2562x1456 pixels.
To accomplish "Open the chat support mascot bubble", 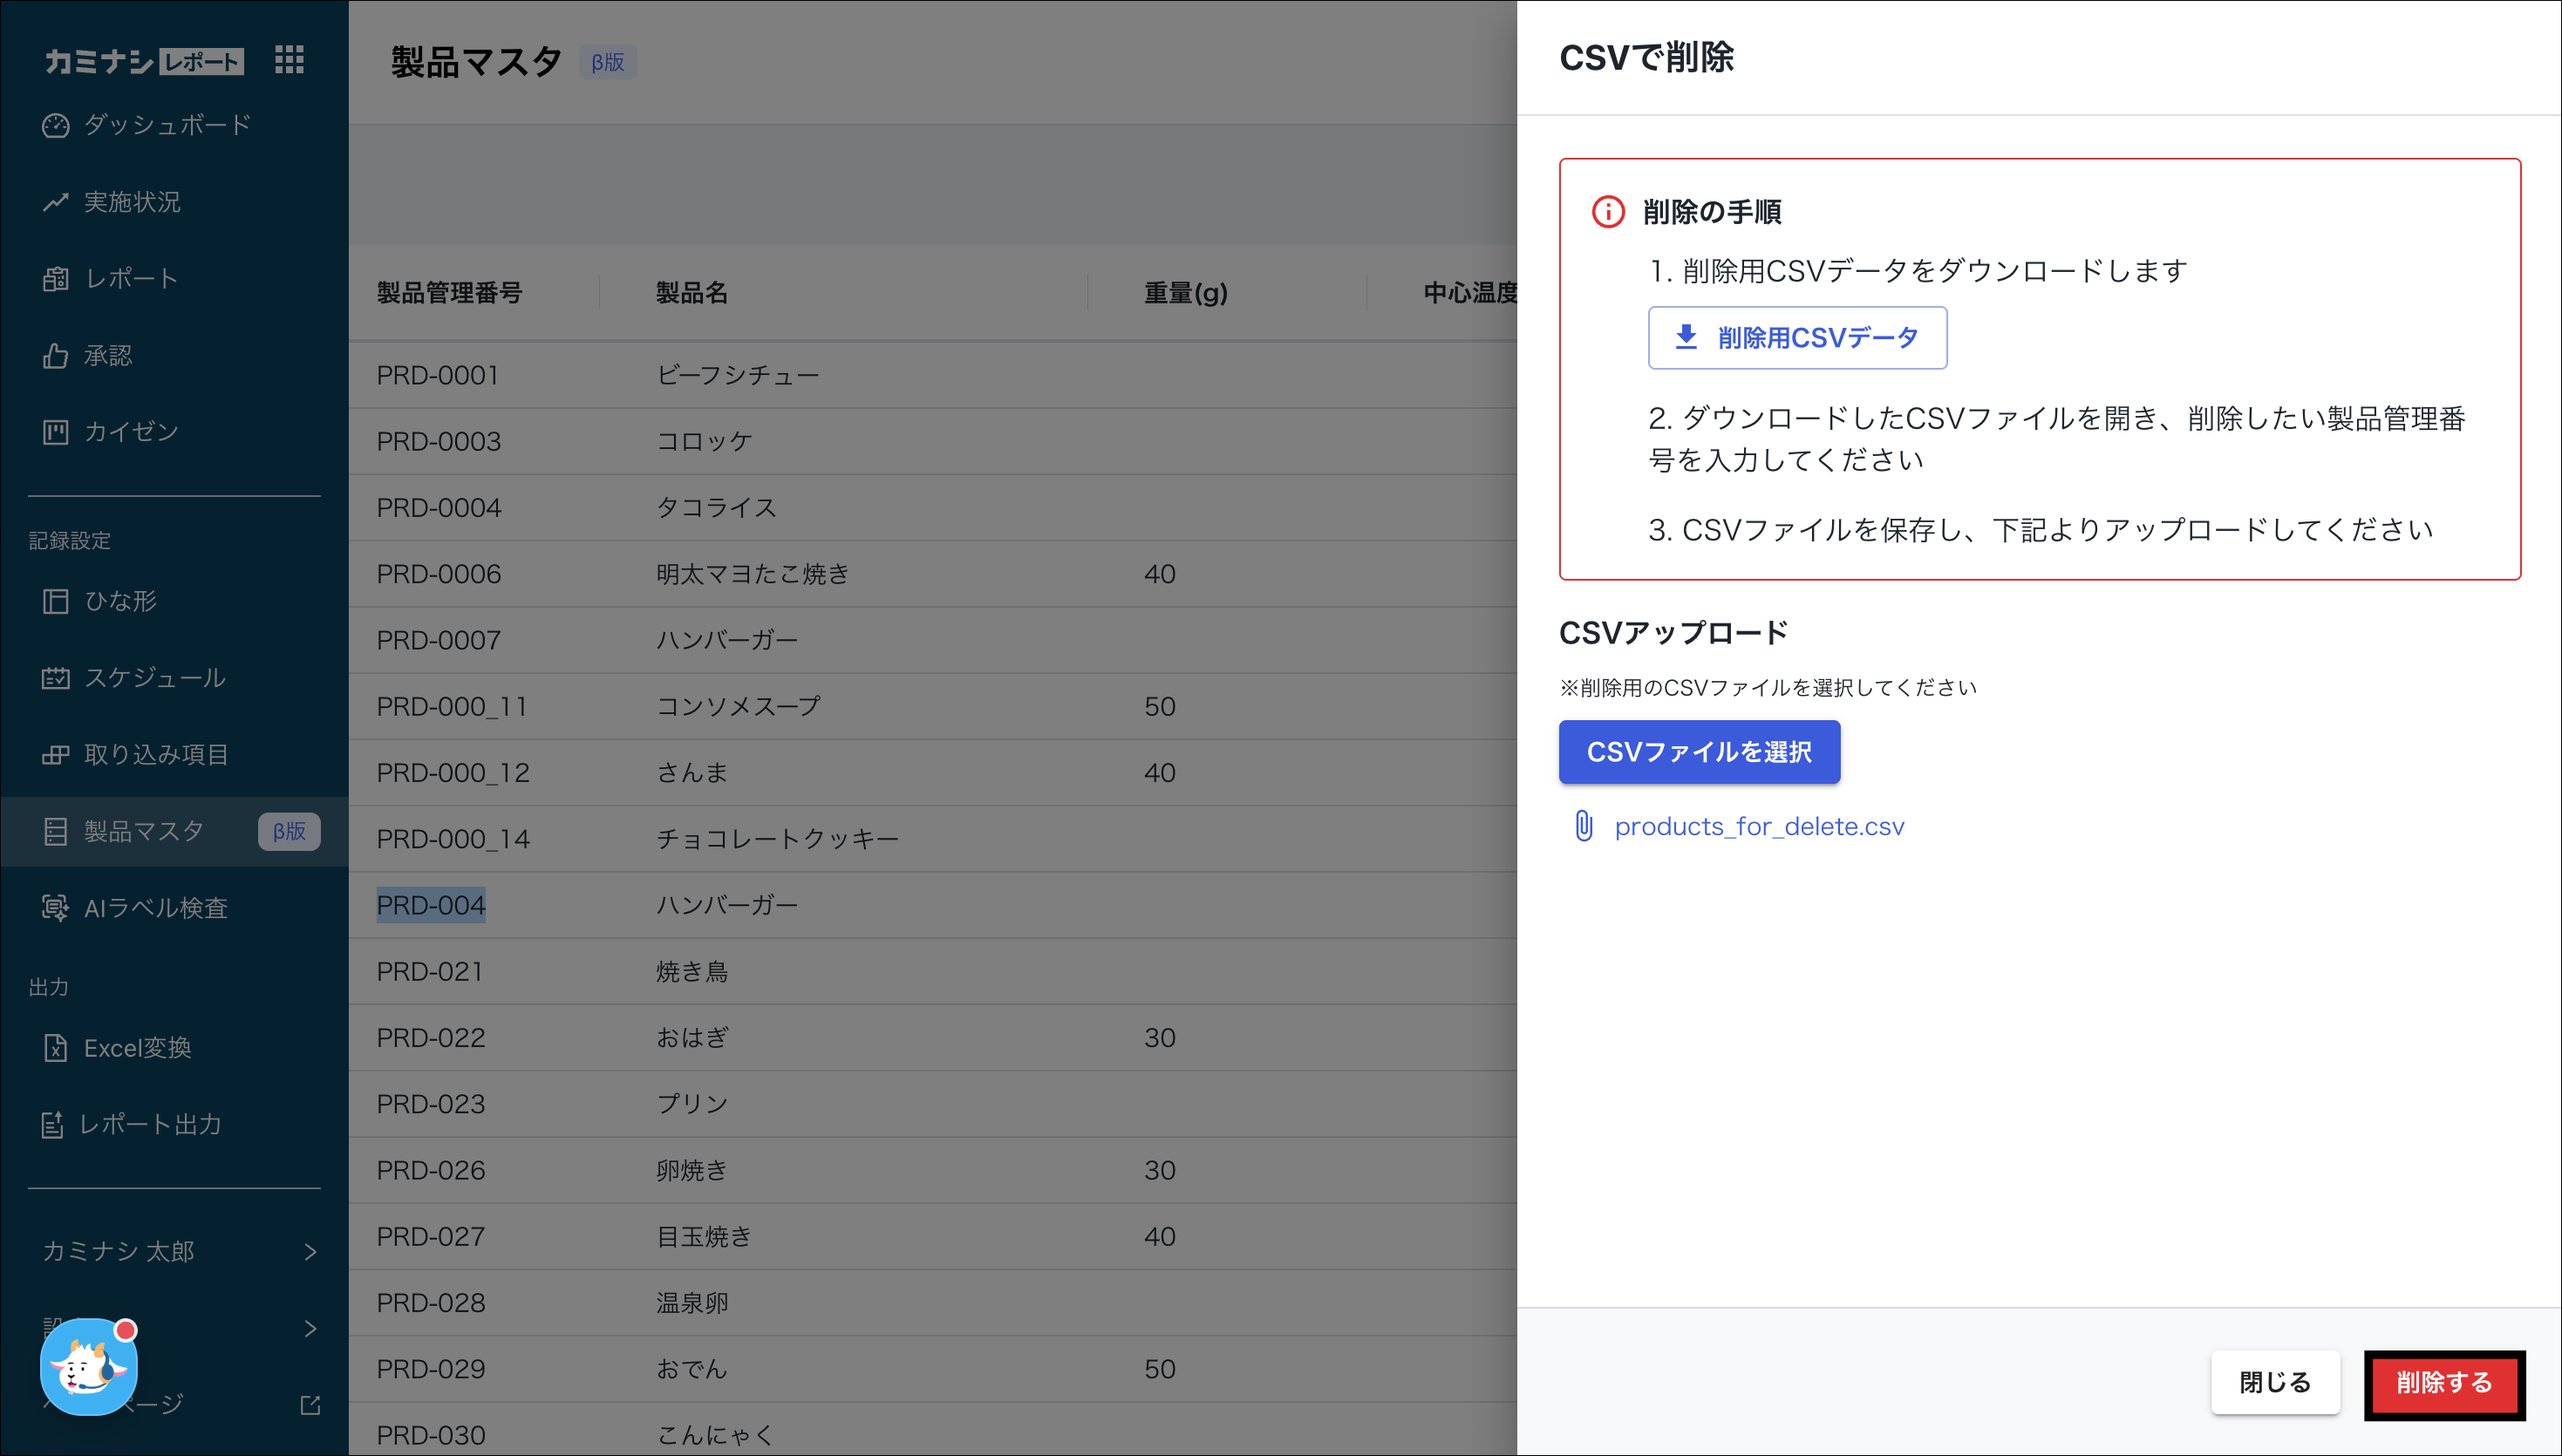I will (88, 1367).
